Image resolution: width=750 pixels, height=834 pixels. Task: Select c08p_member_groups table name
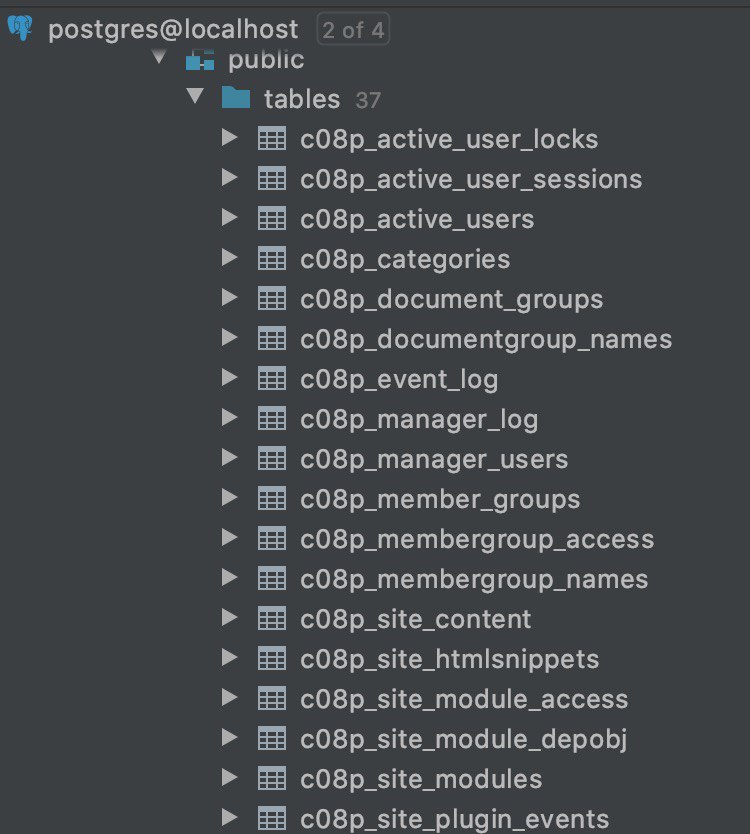(440, 500)
